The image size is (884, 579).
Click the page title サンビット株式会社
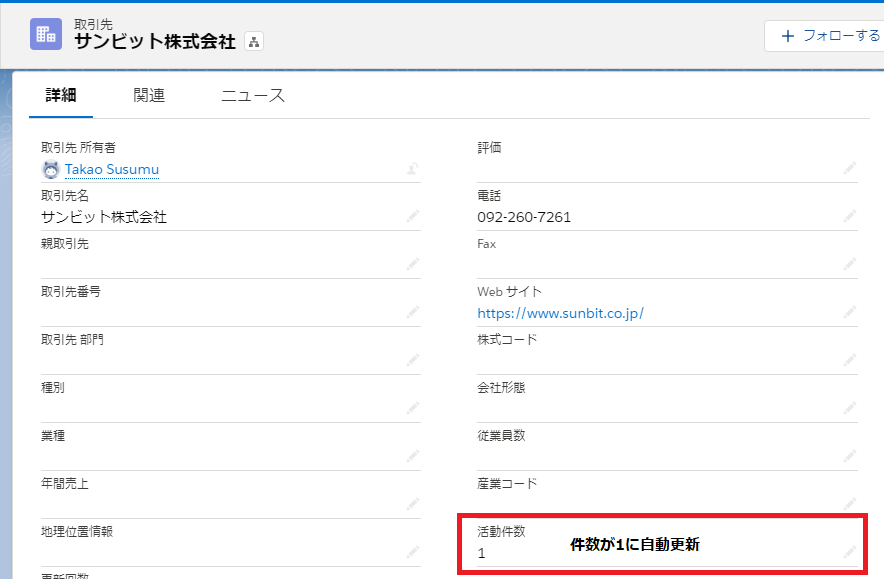coord(155,42)
